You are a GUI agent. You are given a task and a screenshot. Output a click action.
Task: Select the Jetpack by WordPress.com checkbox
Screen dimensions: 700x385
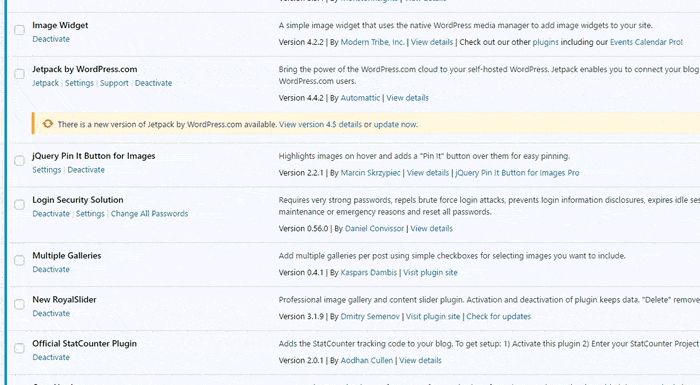[x=19, y=74]
